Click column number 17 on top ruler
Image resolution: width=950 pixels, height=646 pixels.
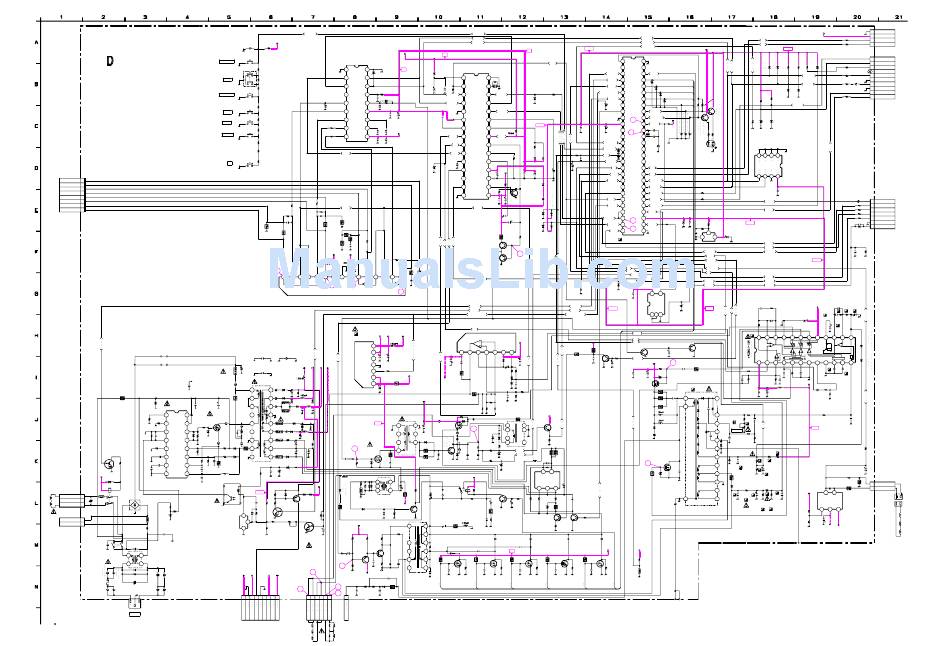(731, 17)
